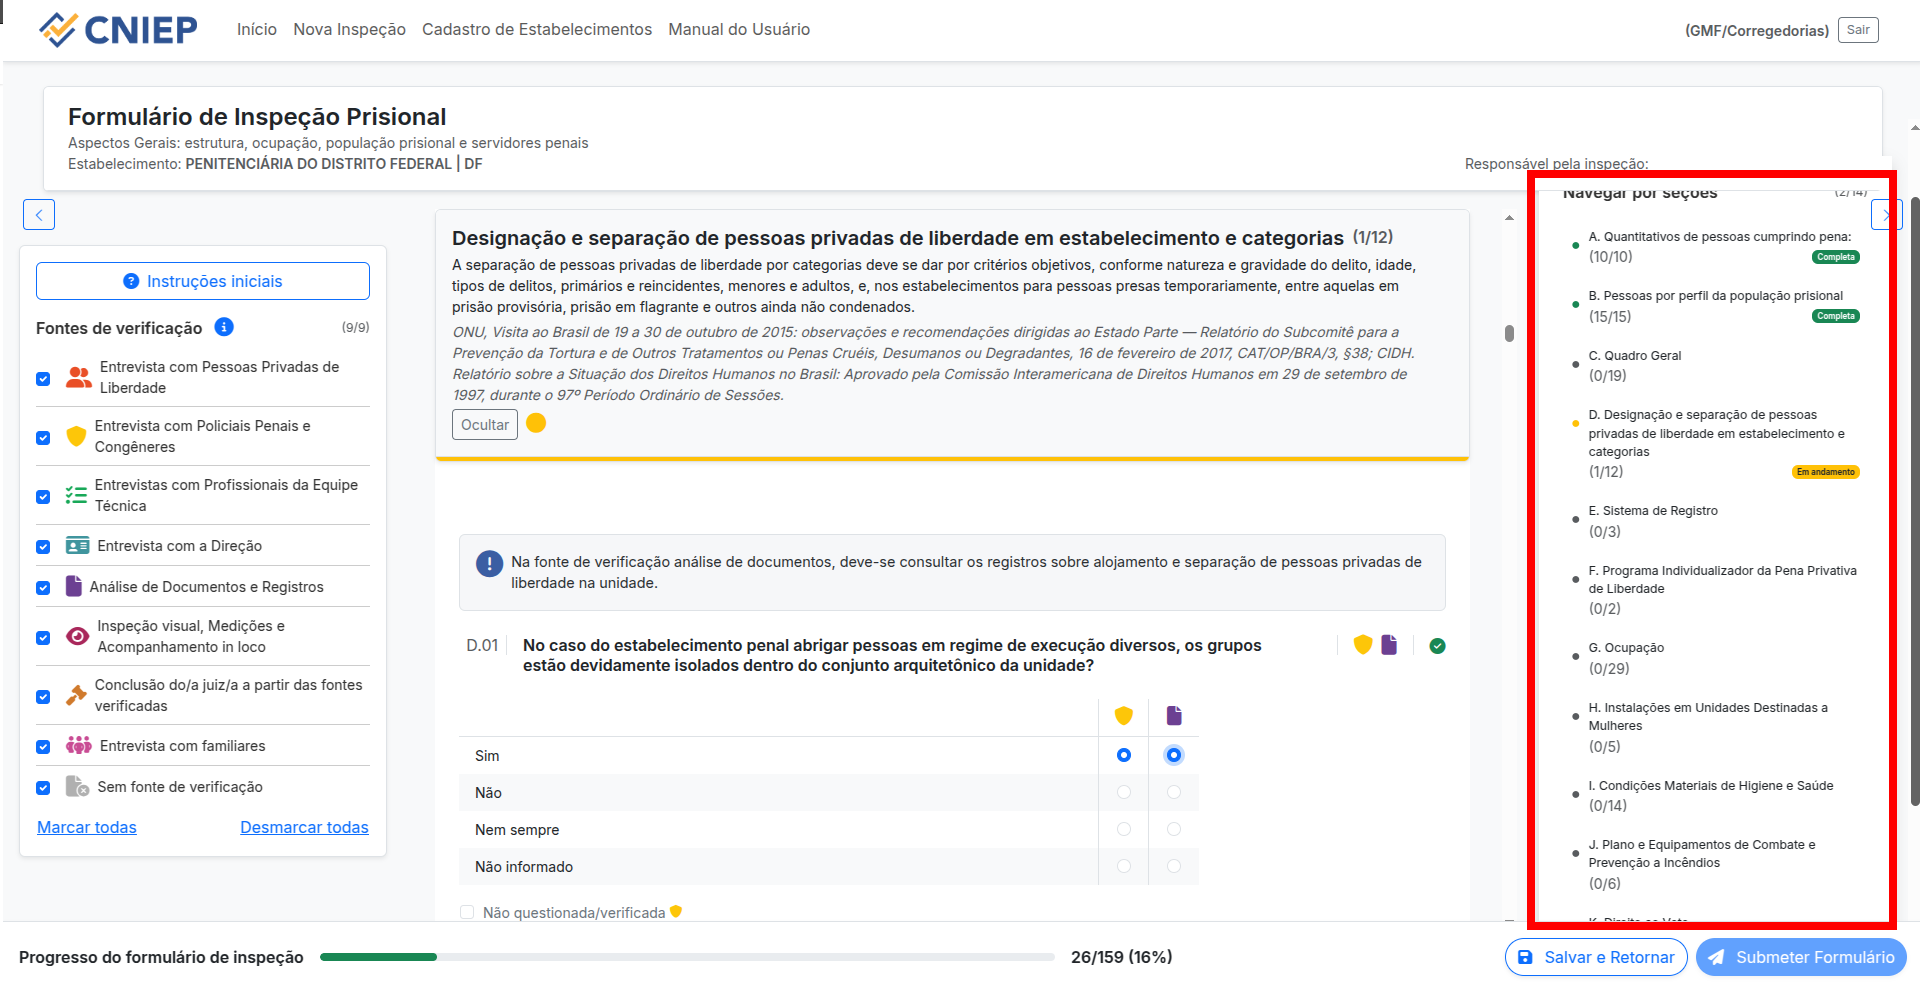Uncheck Entrevista com a Direção verification source
The height and width of the screenshot is (992, 1920).
43,546
